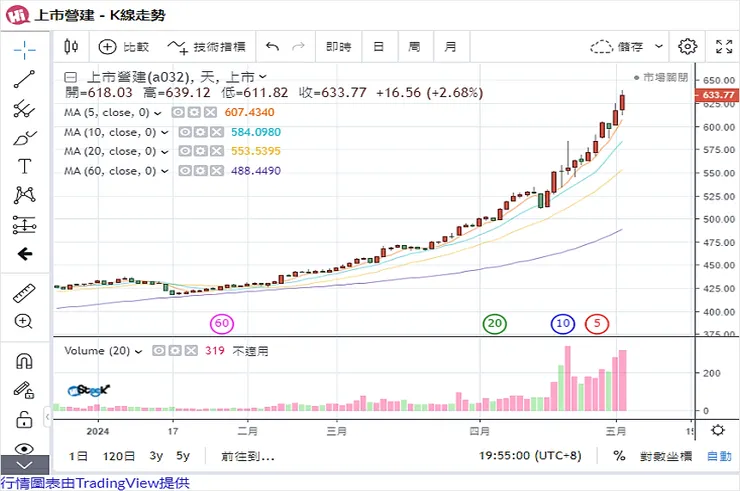Enter fullscreen mode

pyautogui.click(x=724, y=46)
